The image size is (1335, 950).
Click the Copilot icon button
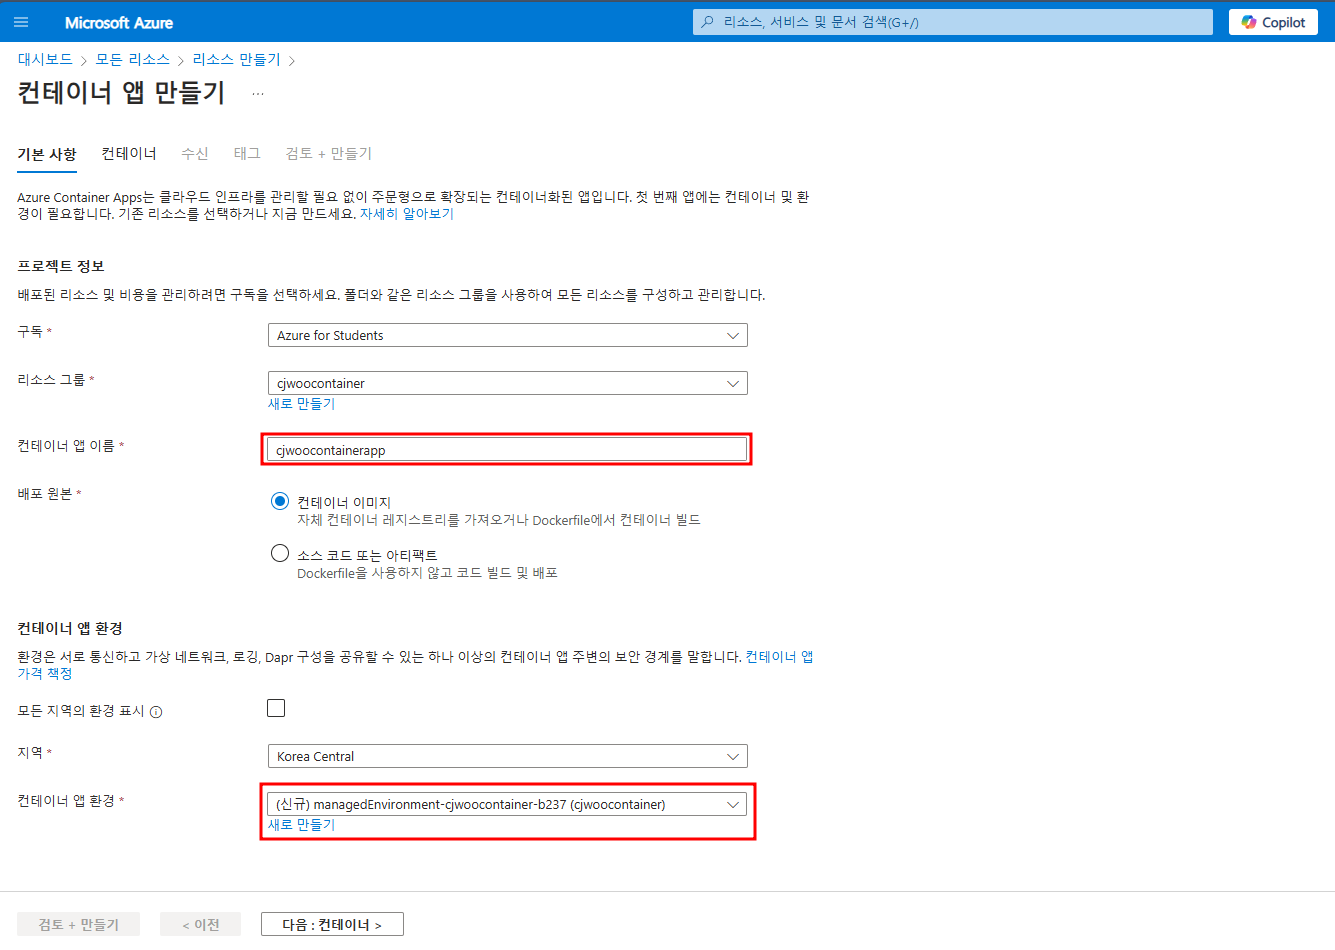click(x=1273, y=22)
